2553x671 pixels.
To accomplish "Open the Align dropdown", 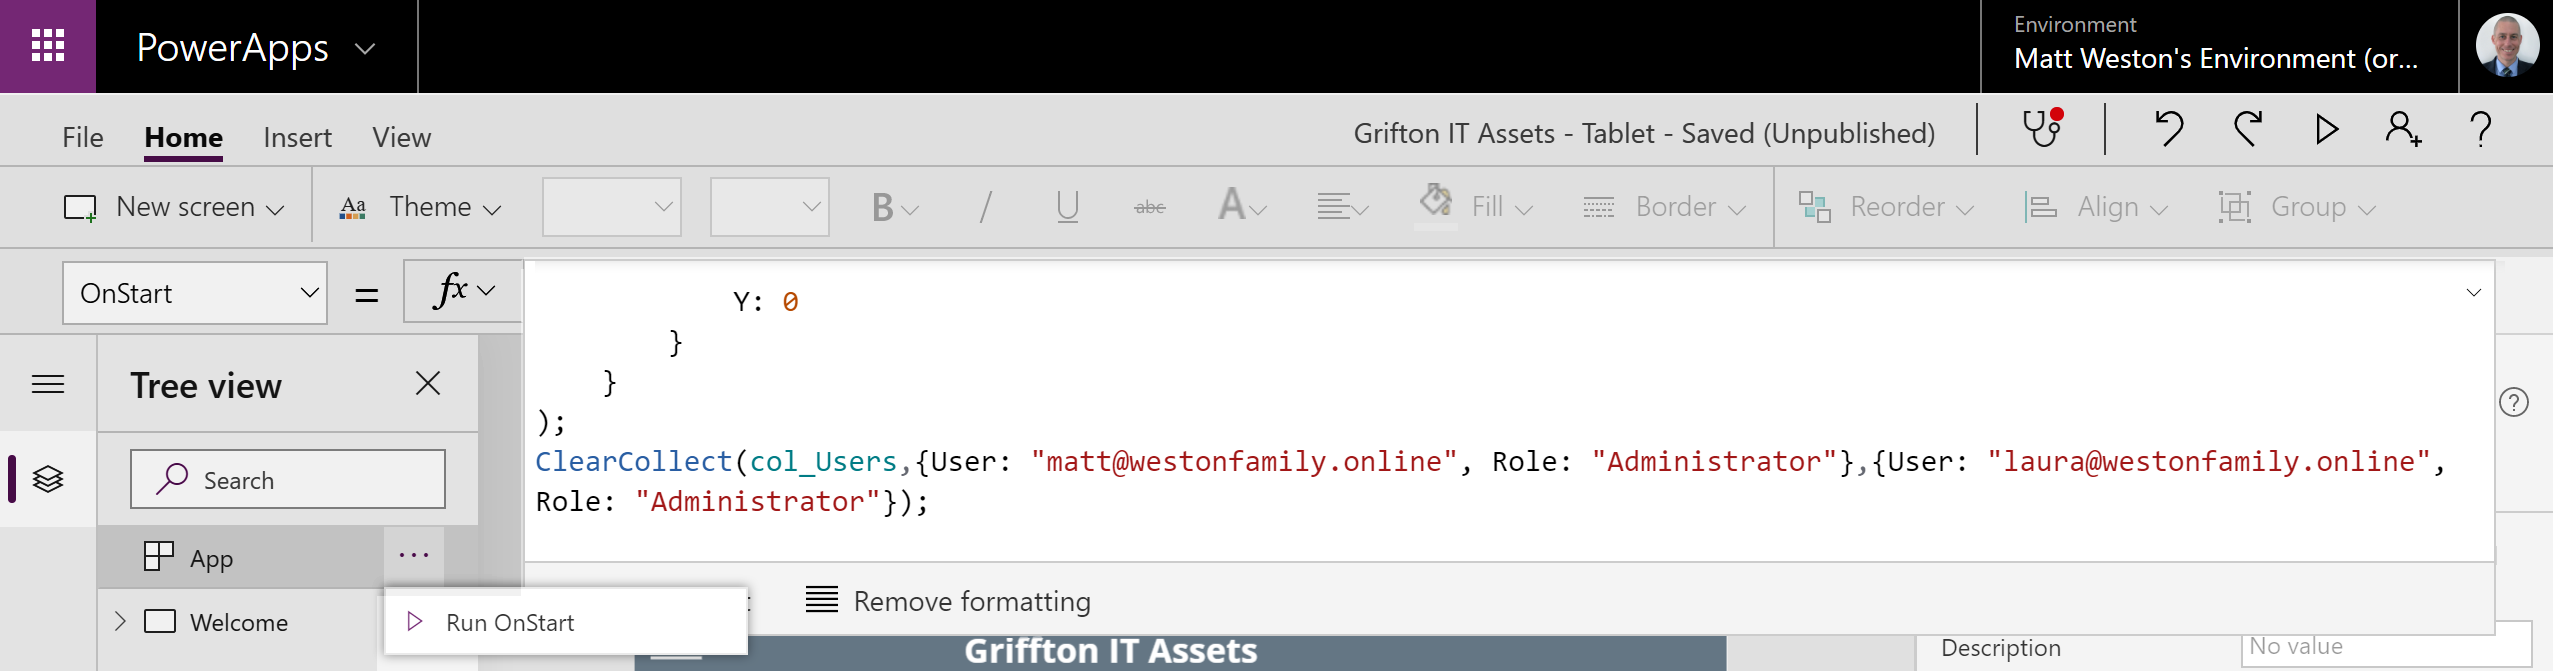I will [2096, 207].
